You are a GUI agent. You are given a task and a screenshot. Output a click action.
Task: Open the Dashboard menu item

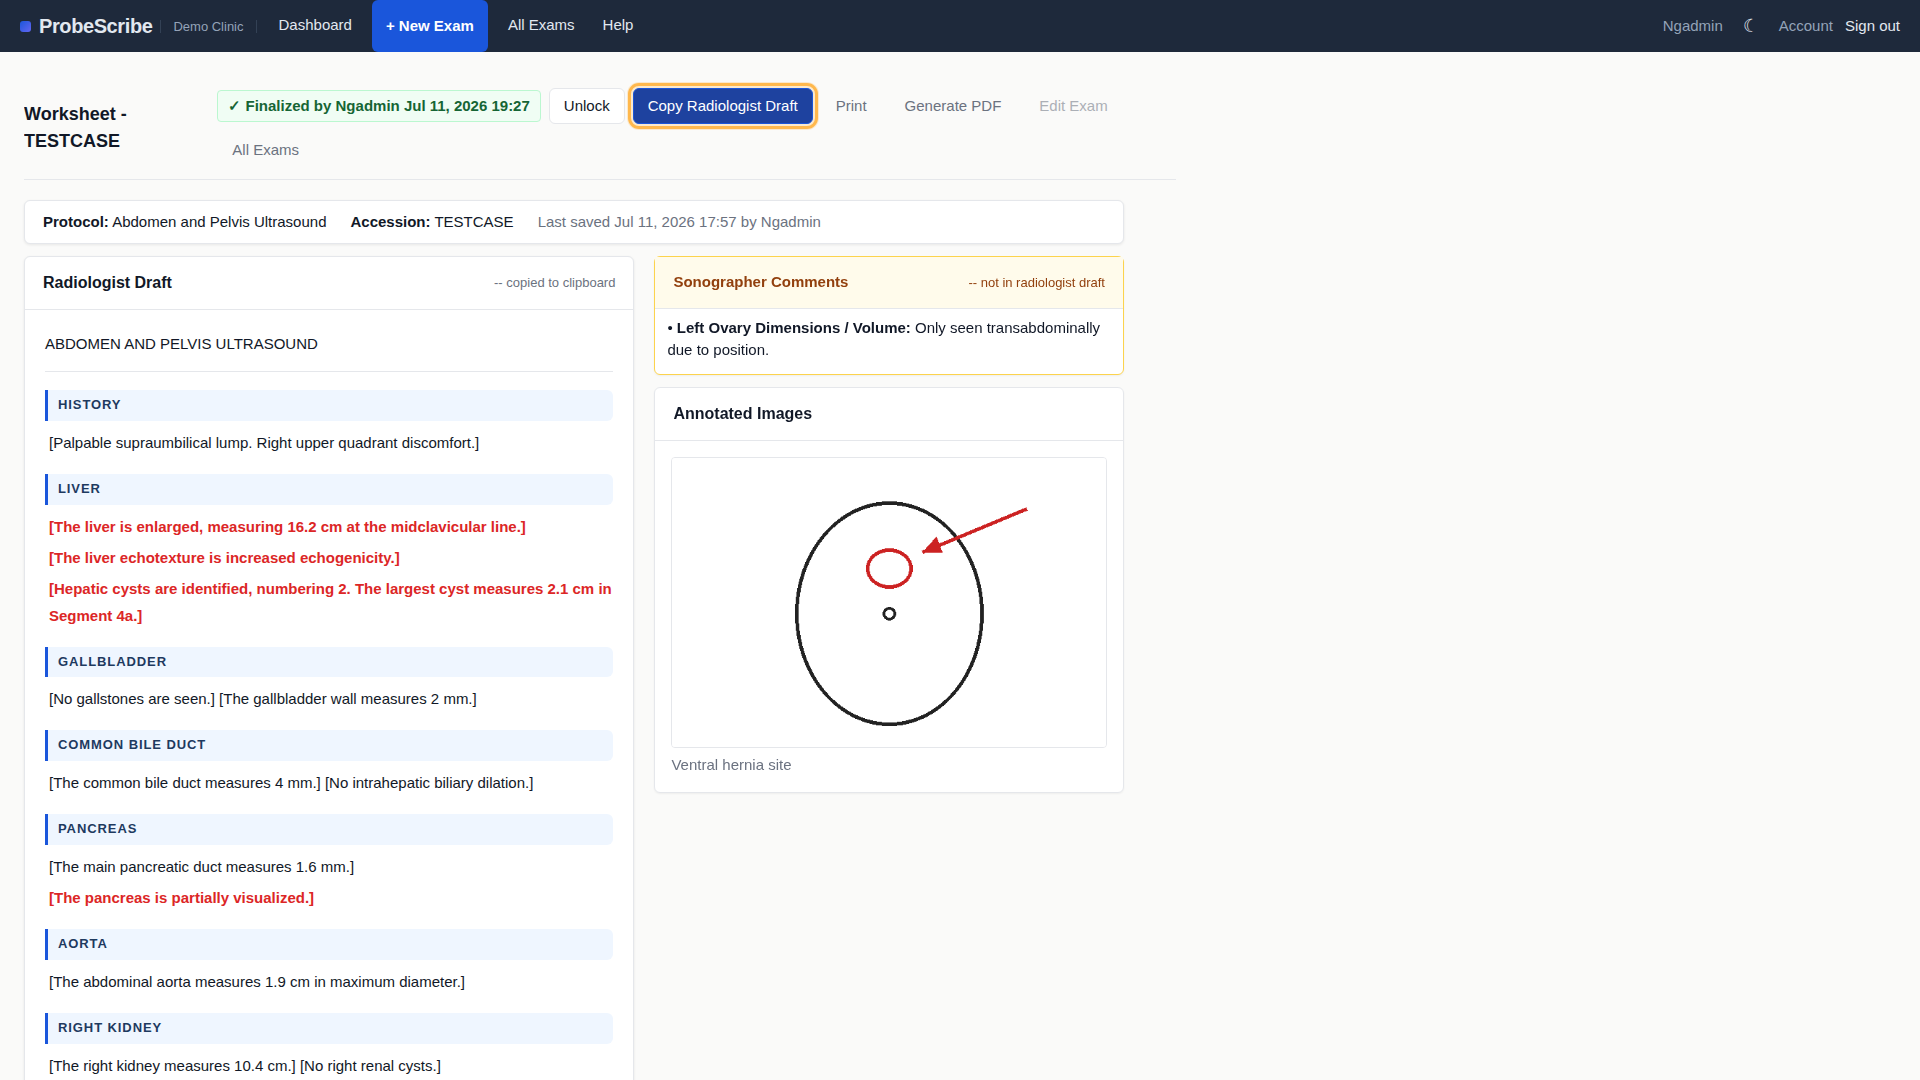(315, 25)
